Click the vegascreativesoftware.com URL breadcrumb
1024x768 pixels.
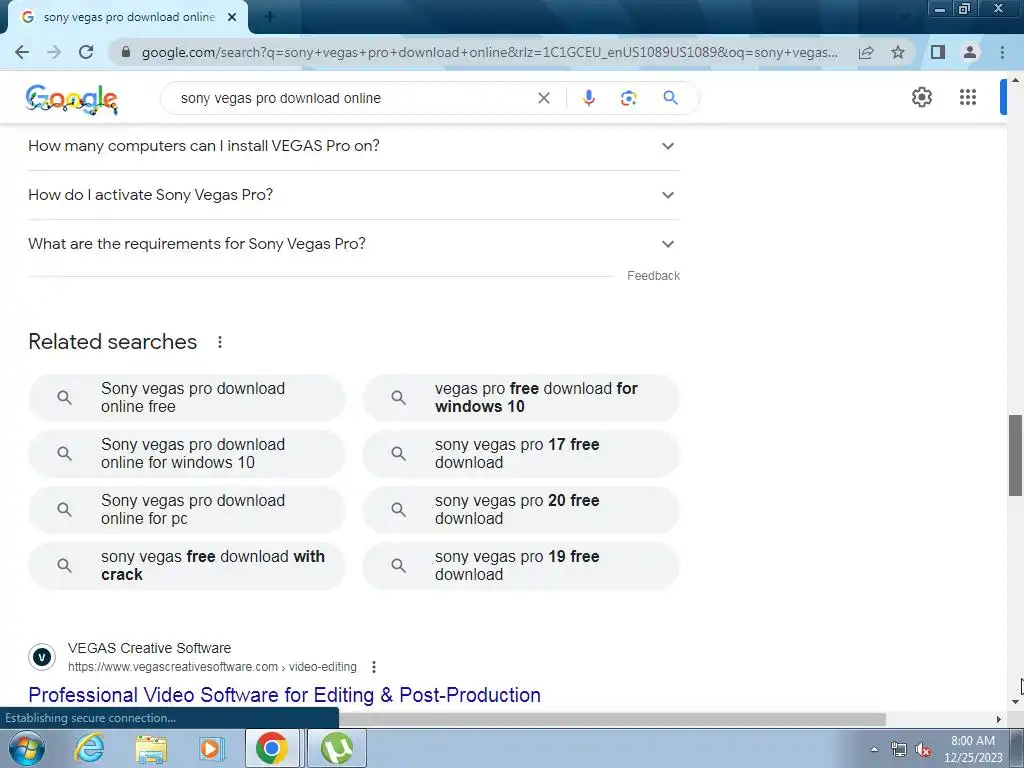(212, 667)
